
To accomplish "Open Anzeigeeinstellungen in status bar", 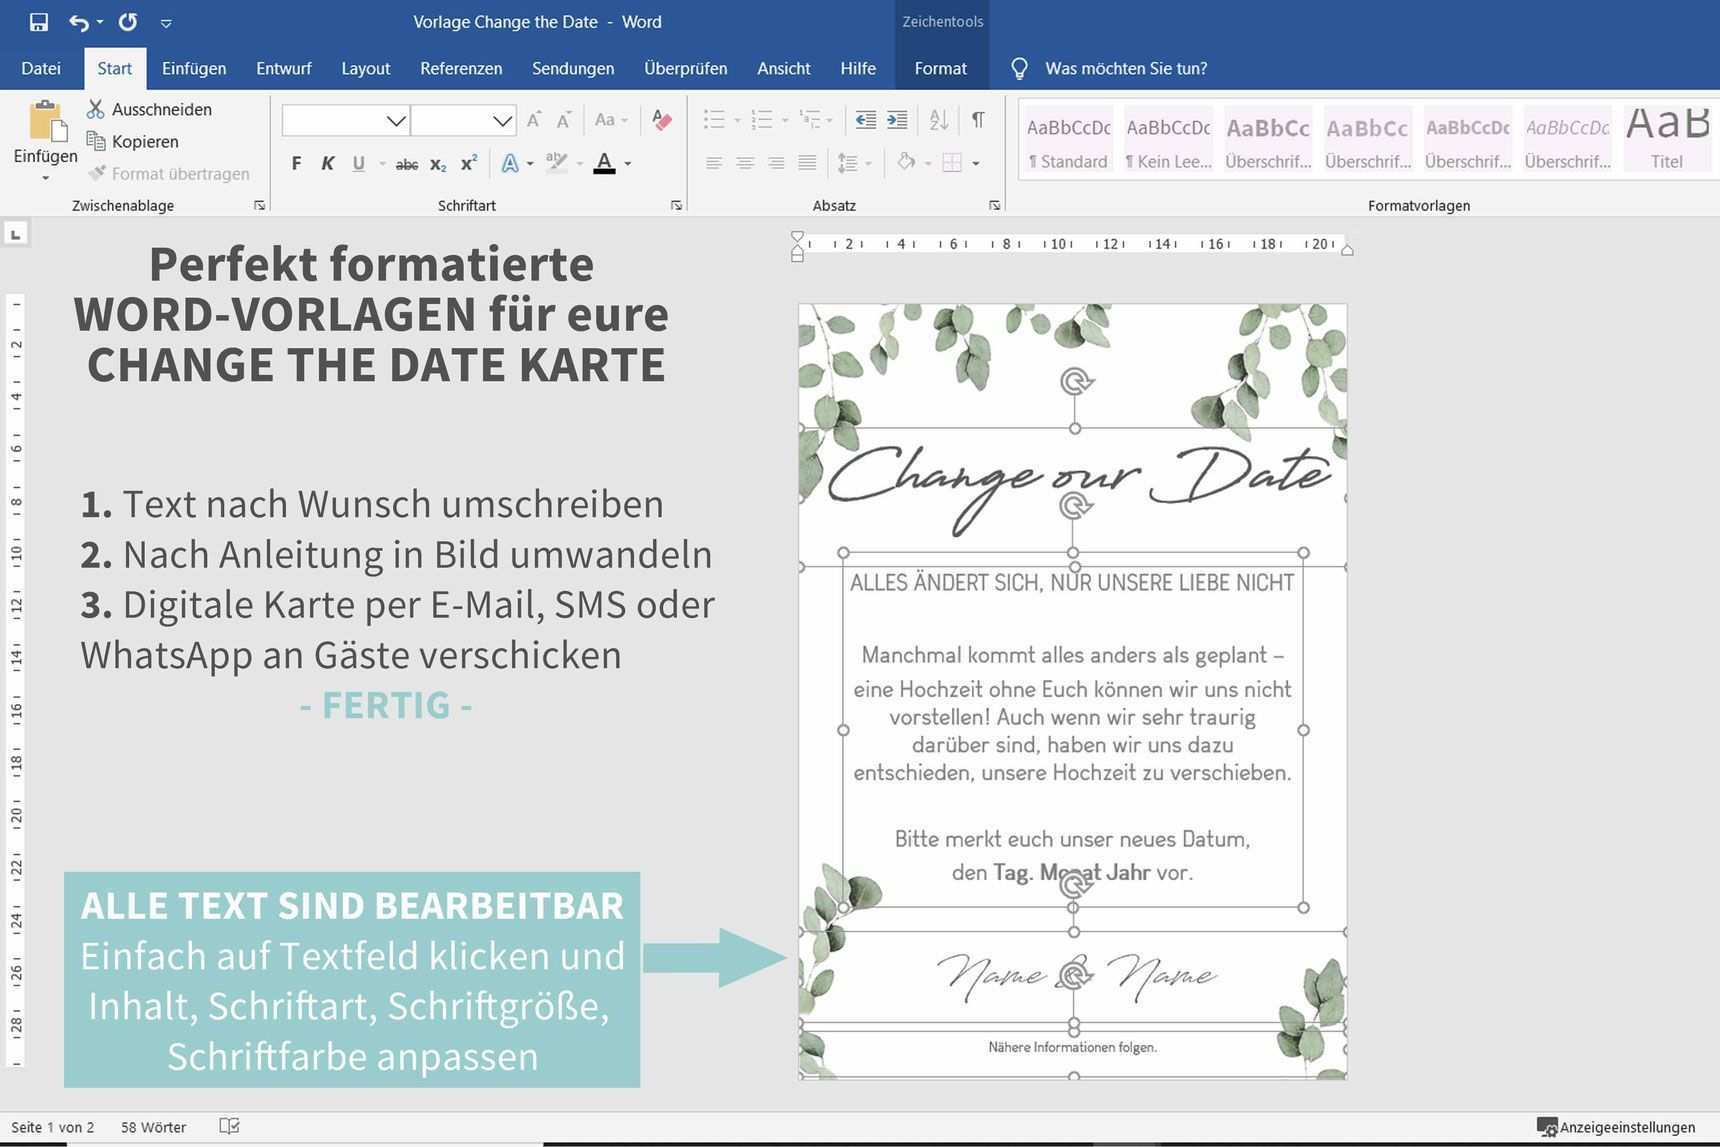I will click(x=1616, y=1127).
